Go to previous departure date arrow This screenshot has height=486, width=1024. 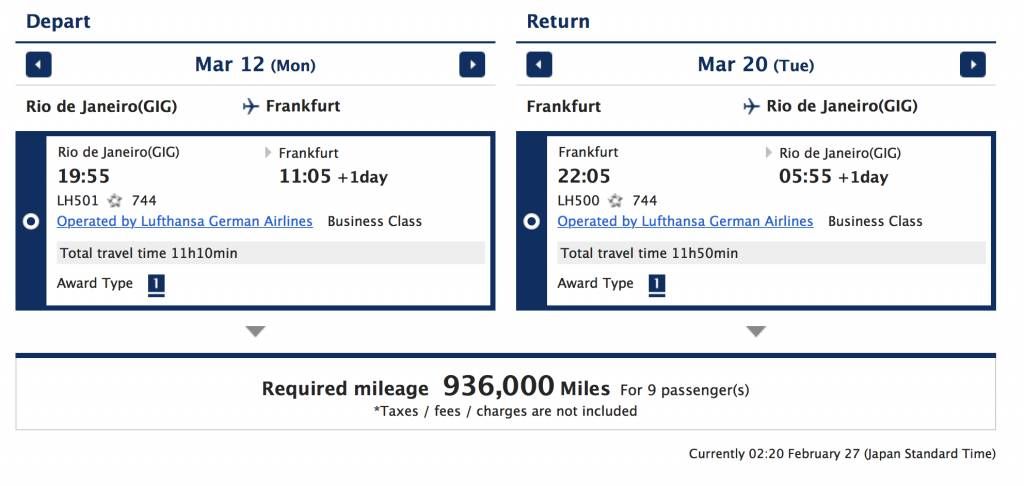click(39, 65)
